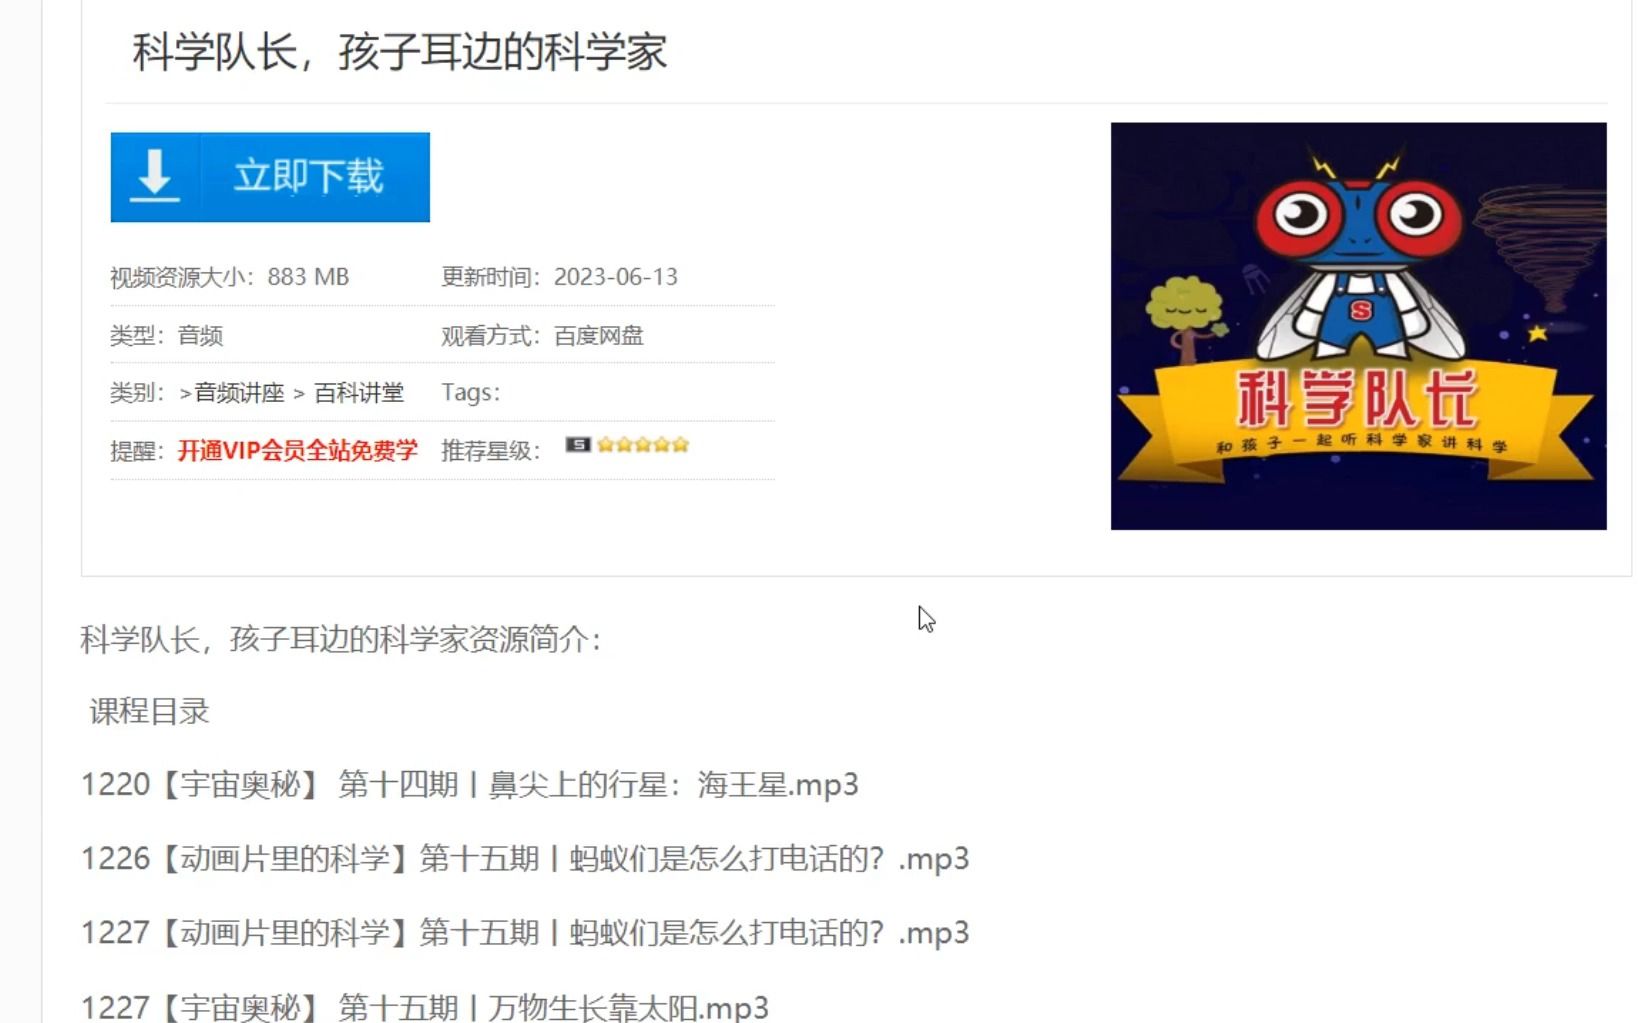Select the text 视频资源大小: 883 MB

tap(229, 277)
